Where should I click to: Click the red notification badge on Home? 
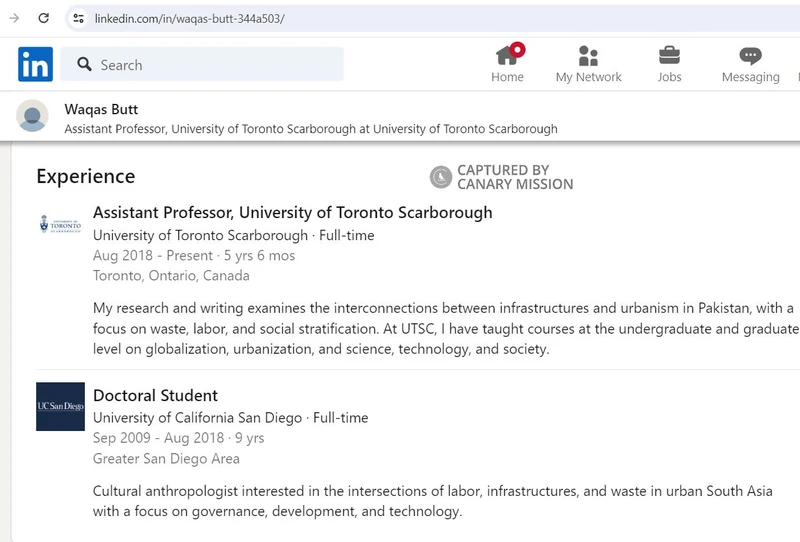click(x=517, y=49)
